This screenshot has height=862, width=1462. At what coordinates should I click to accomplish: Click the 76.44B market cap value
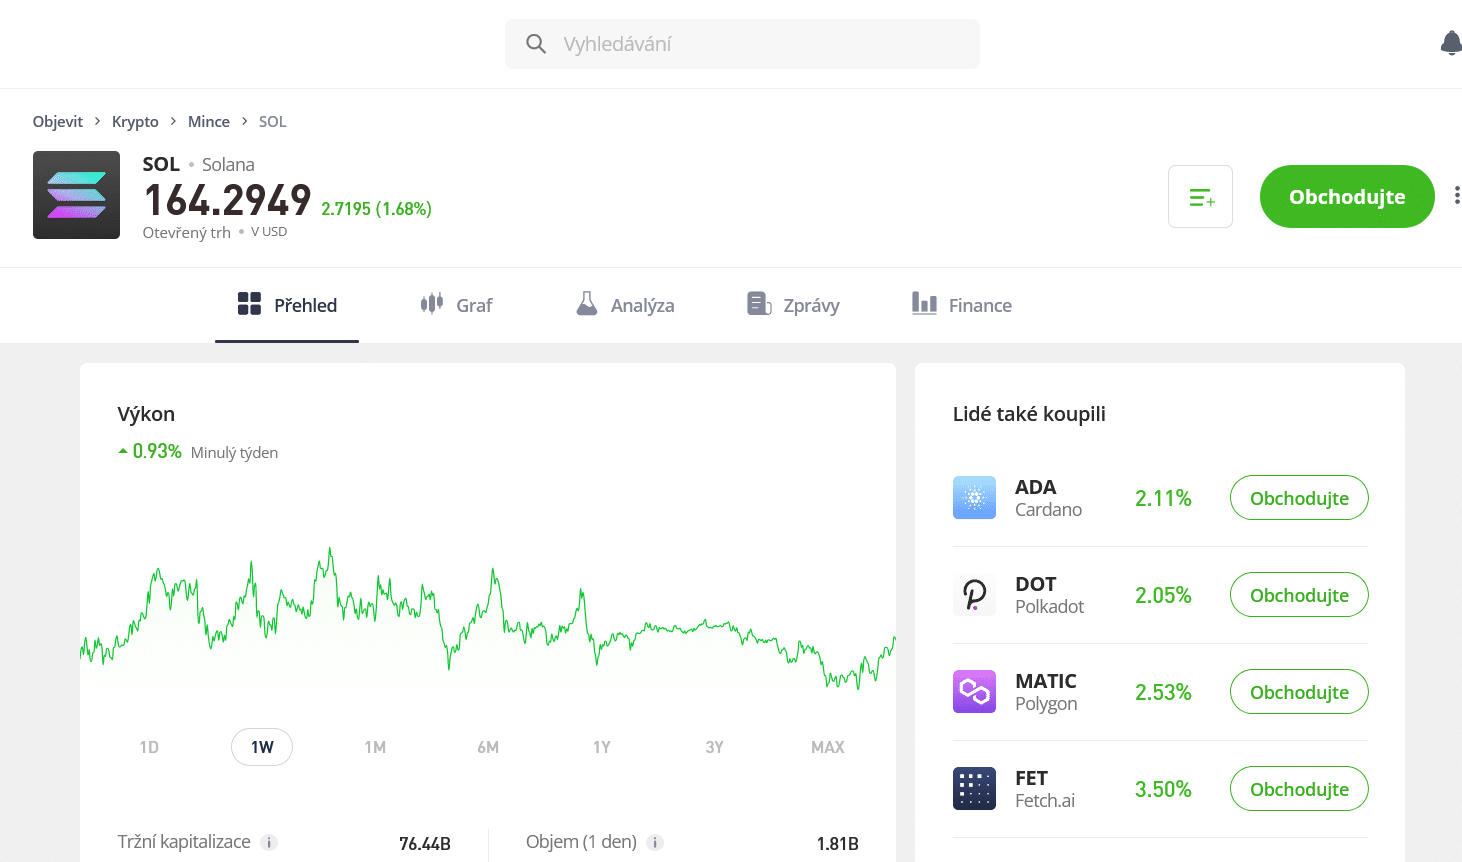(x=425, y=843)
